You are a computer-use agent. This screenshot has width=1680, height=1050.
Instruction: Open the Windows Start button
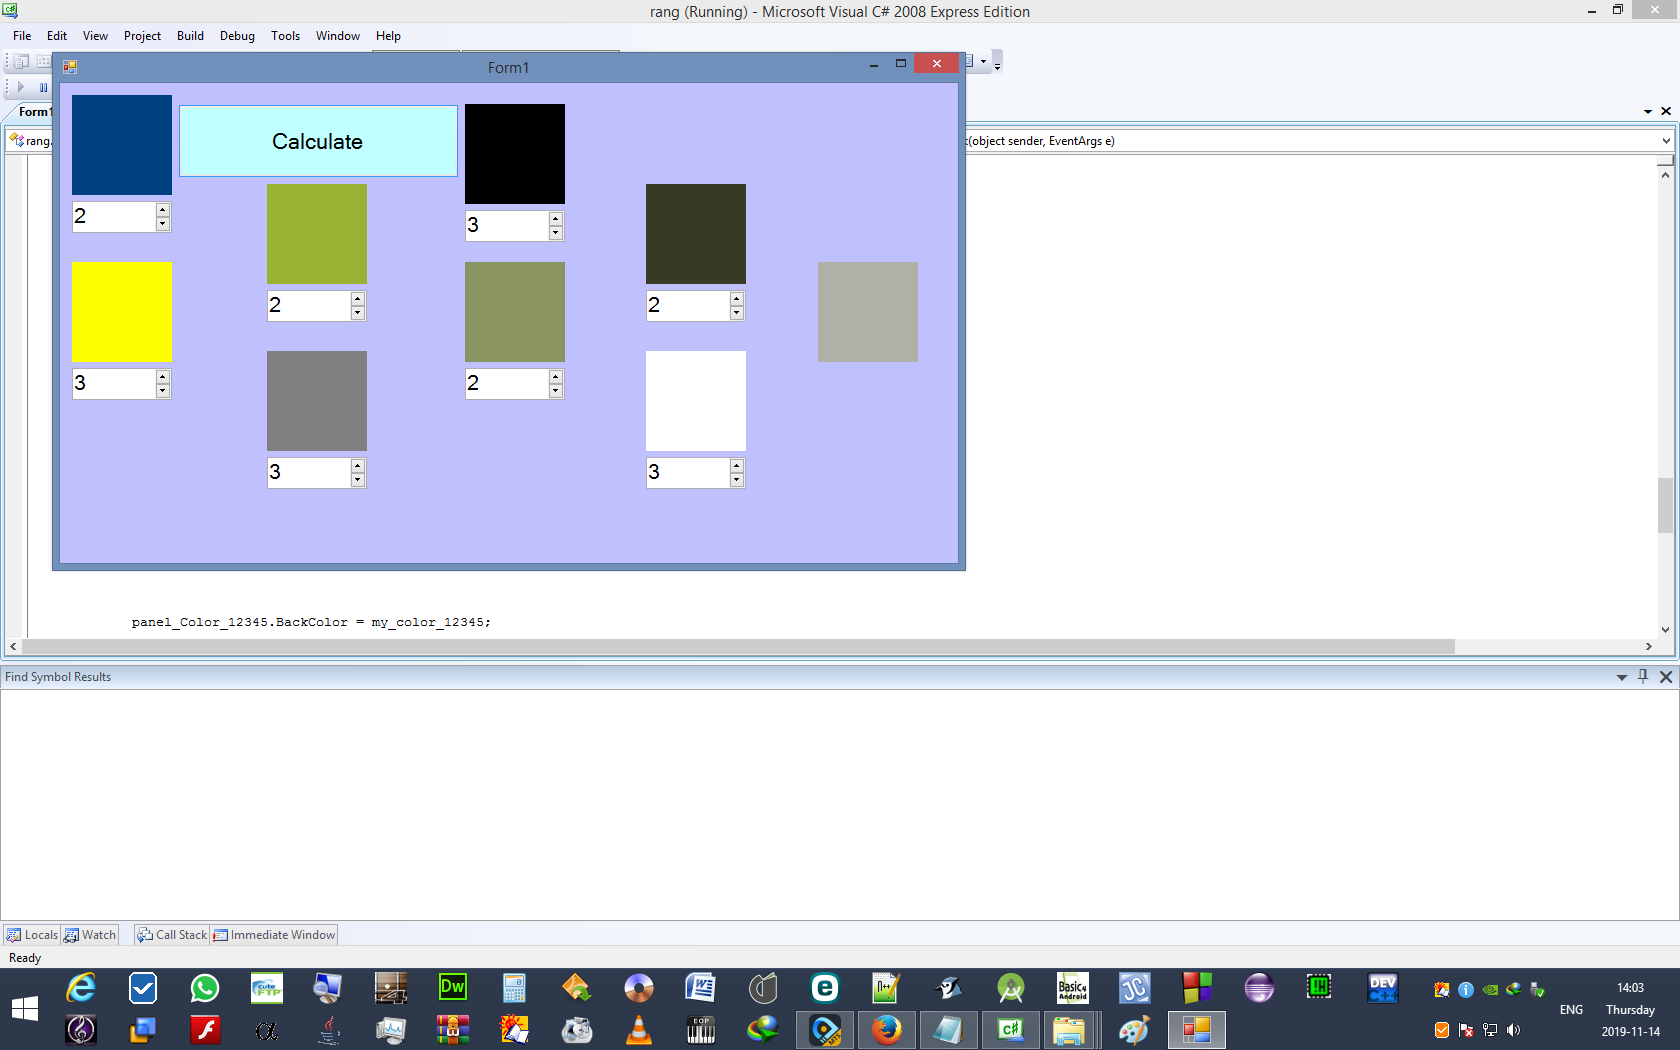point(25,1009)
